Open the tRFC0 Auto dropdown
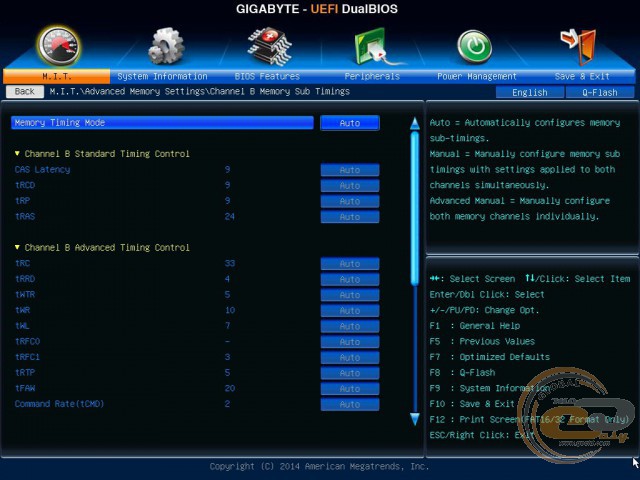 click(350, 342)
